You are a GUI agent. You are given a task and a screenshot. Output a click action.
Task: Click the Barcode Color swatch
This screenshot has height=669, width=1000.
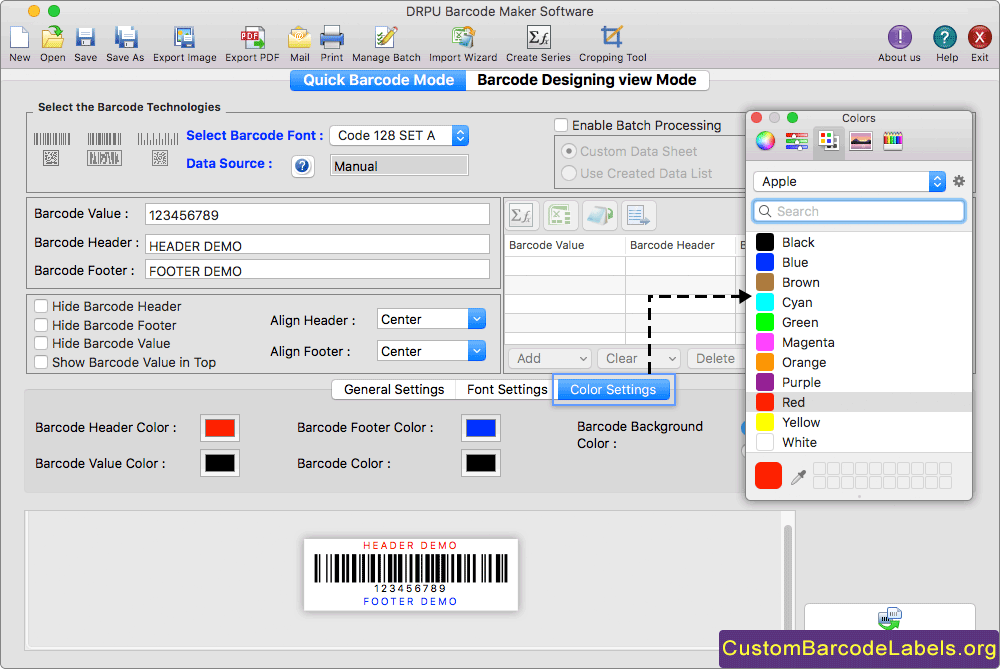(x=481, y=463)
